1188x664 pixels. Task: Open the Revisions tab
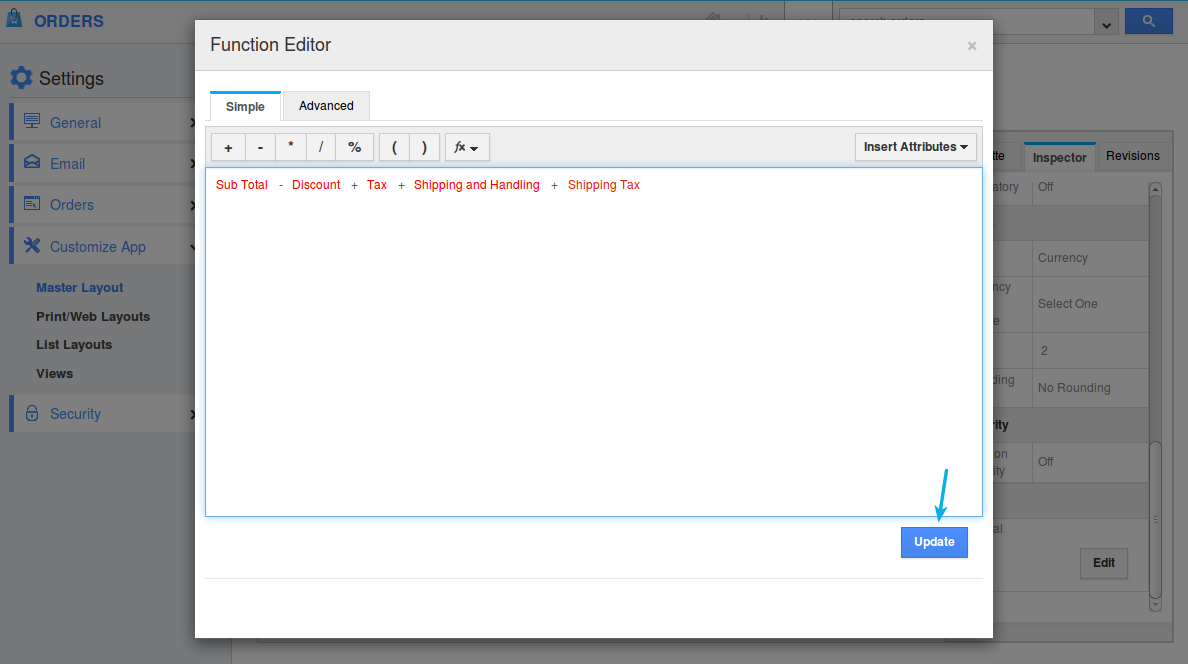1132,156
